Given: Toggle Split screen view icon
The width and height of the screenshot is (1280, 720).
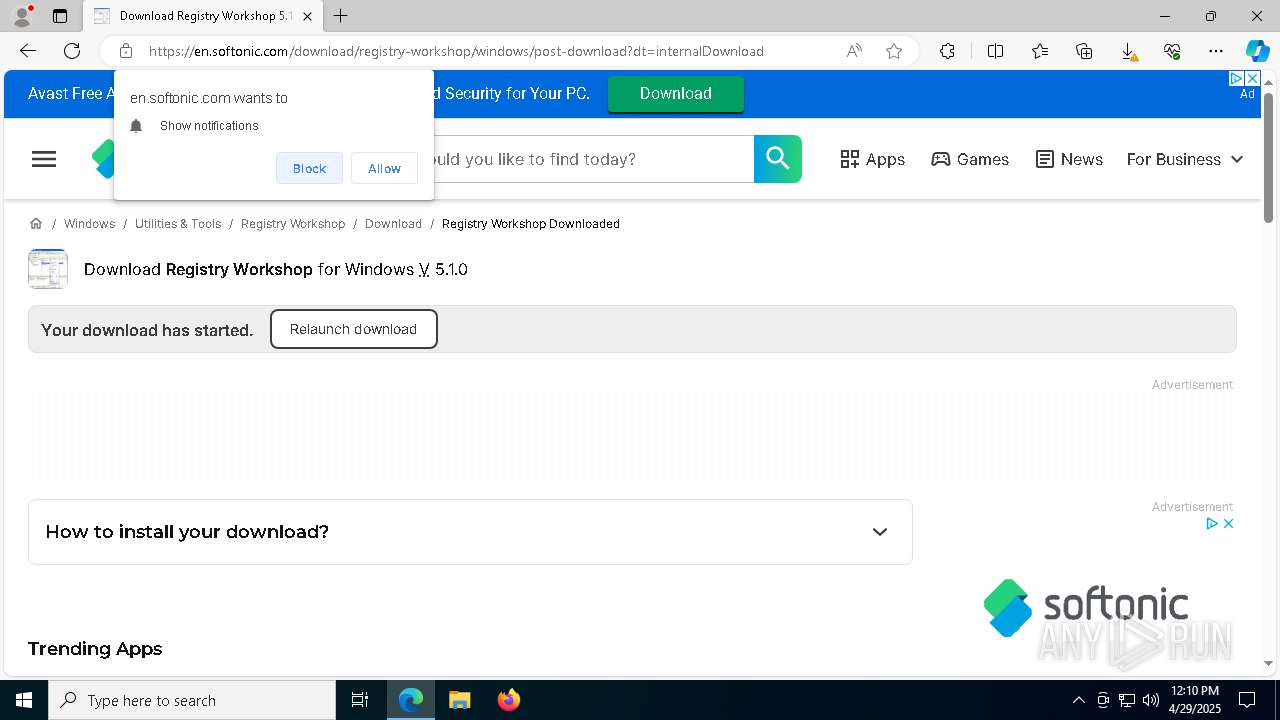Looking at the screenshot, I should [x=995, y=51].
